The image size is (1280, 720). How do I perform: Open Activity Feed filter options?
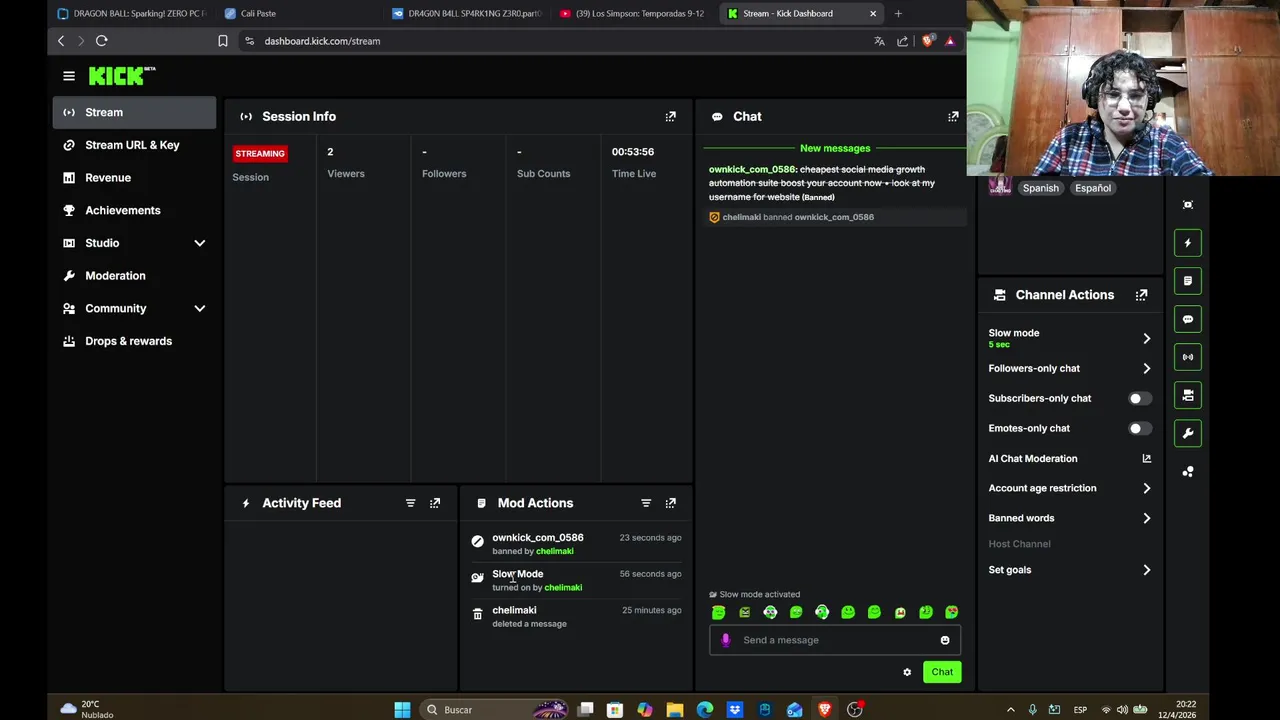click(x=410, y=503)
